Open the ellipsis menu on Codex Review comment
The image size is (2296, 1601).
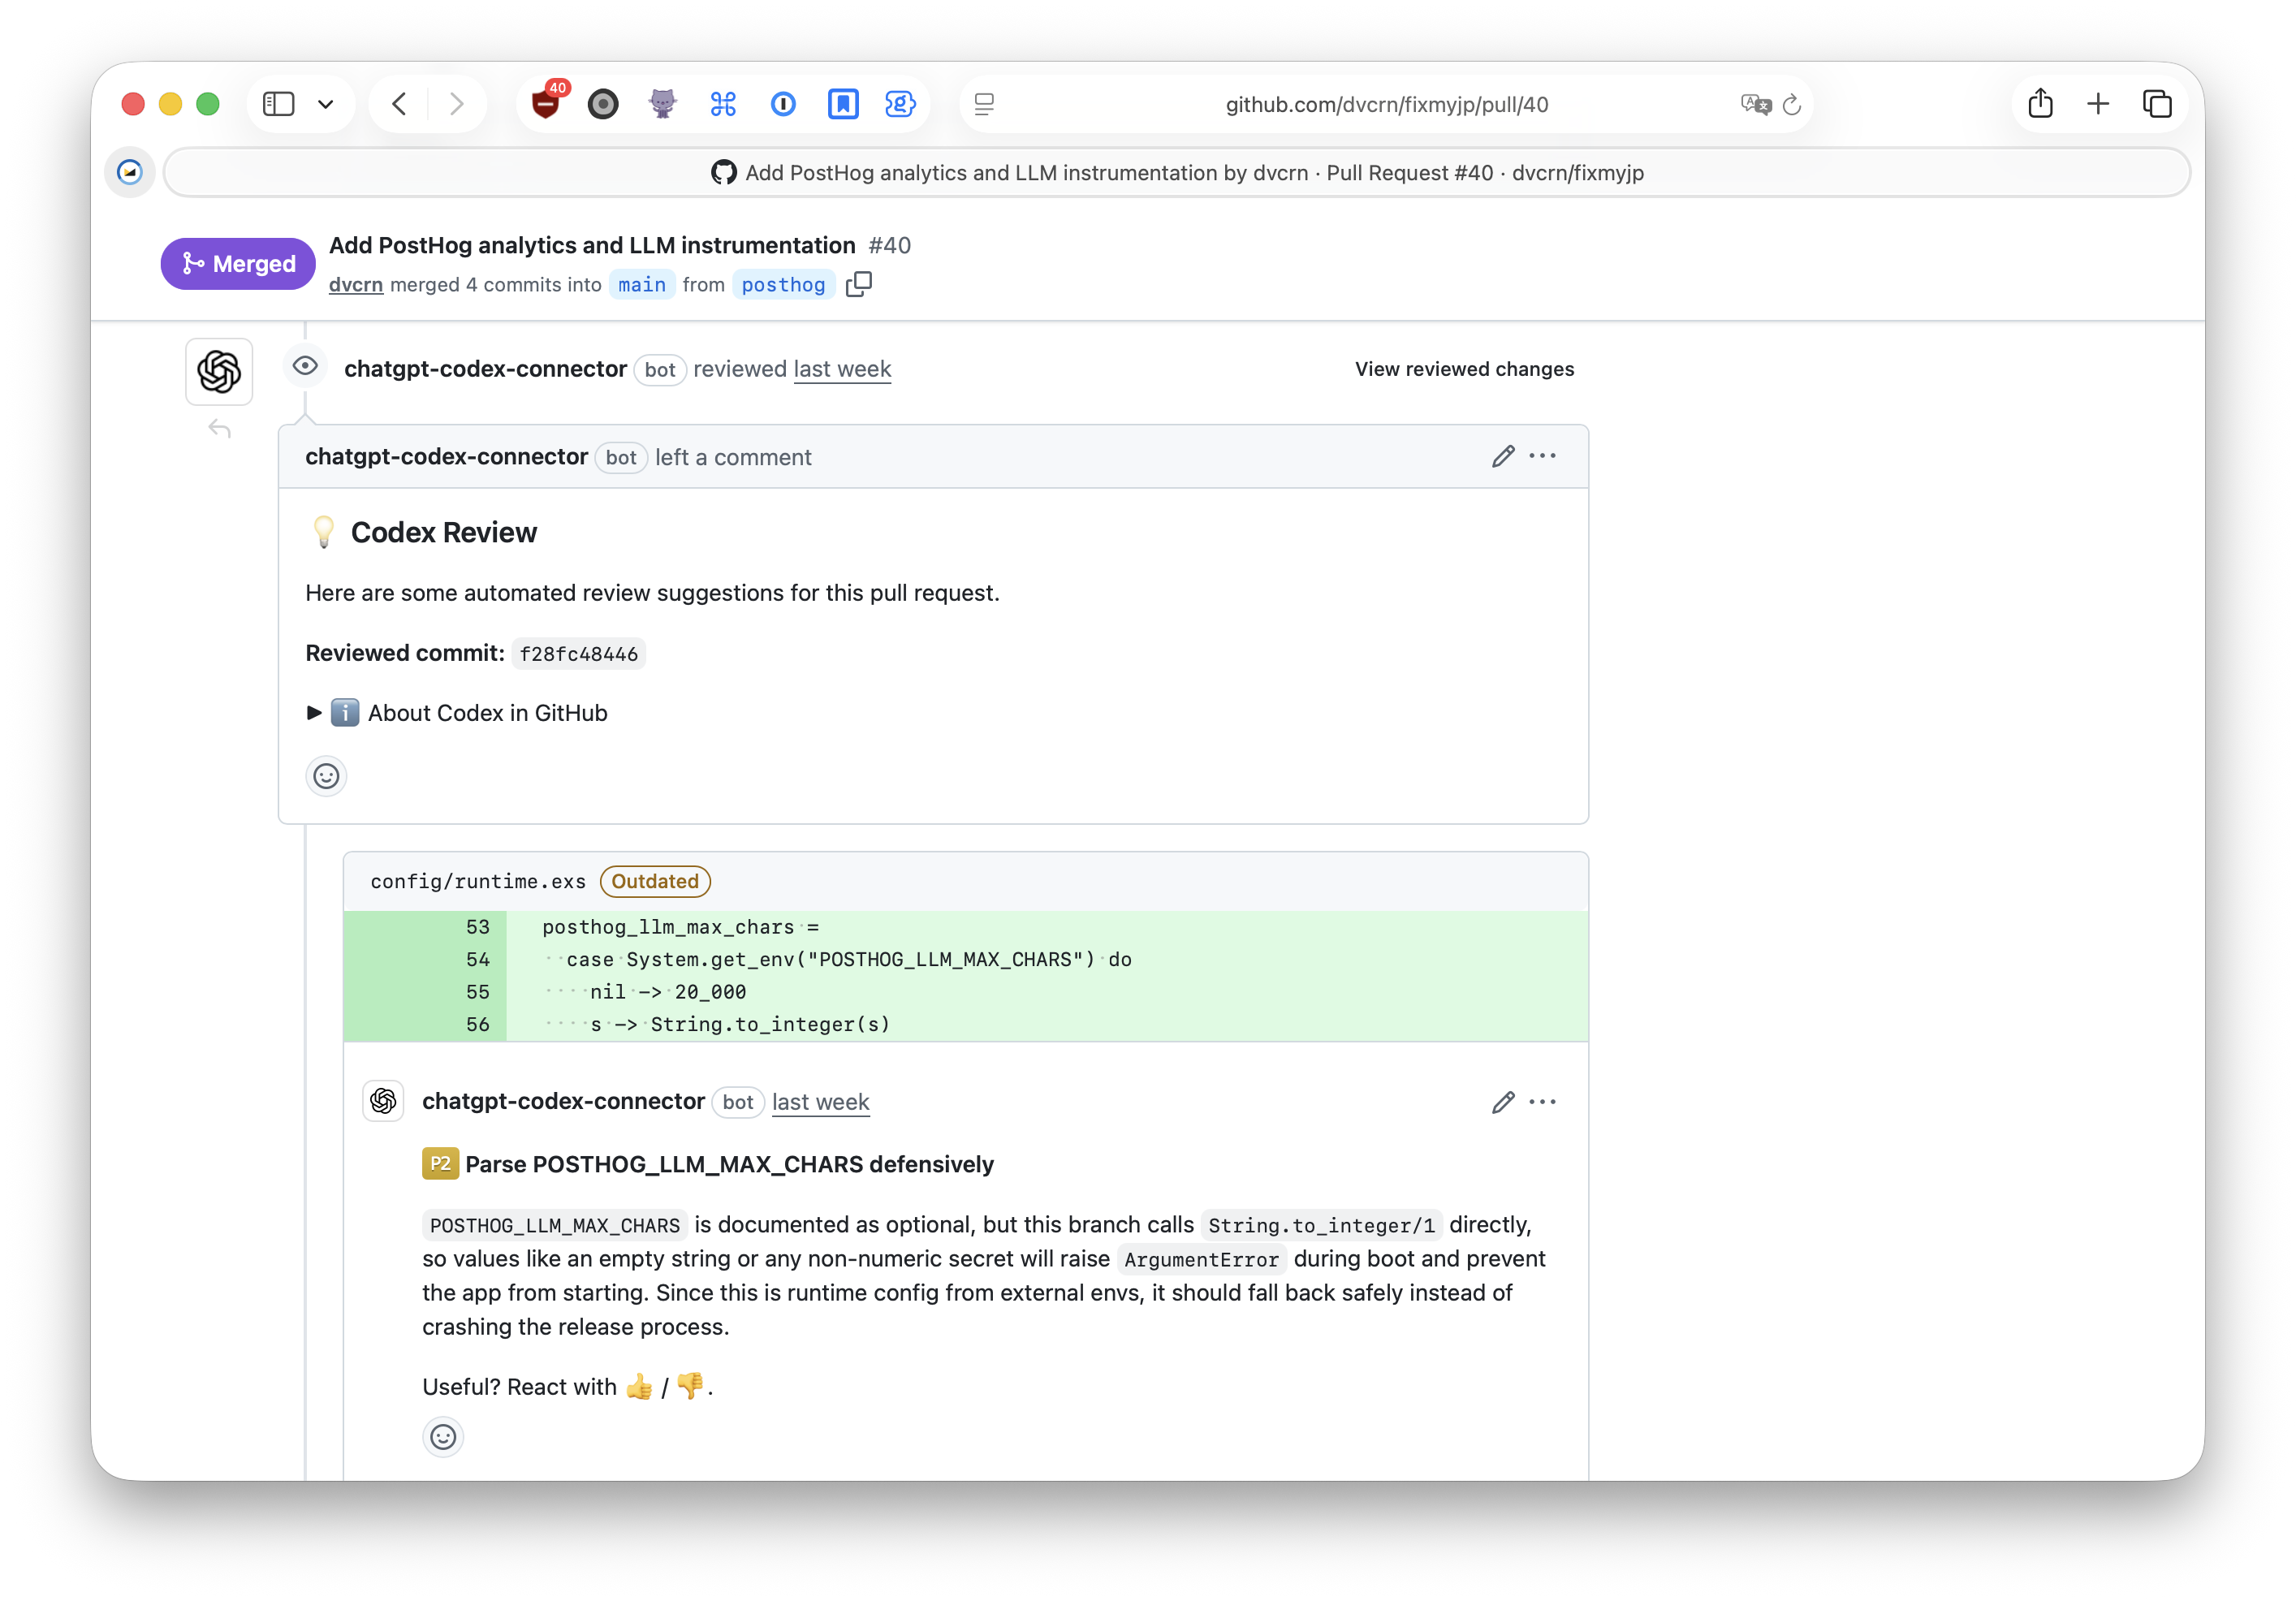(1543, 456)
